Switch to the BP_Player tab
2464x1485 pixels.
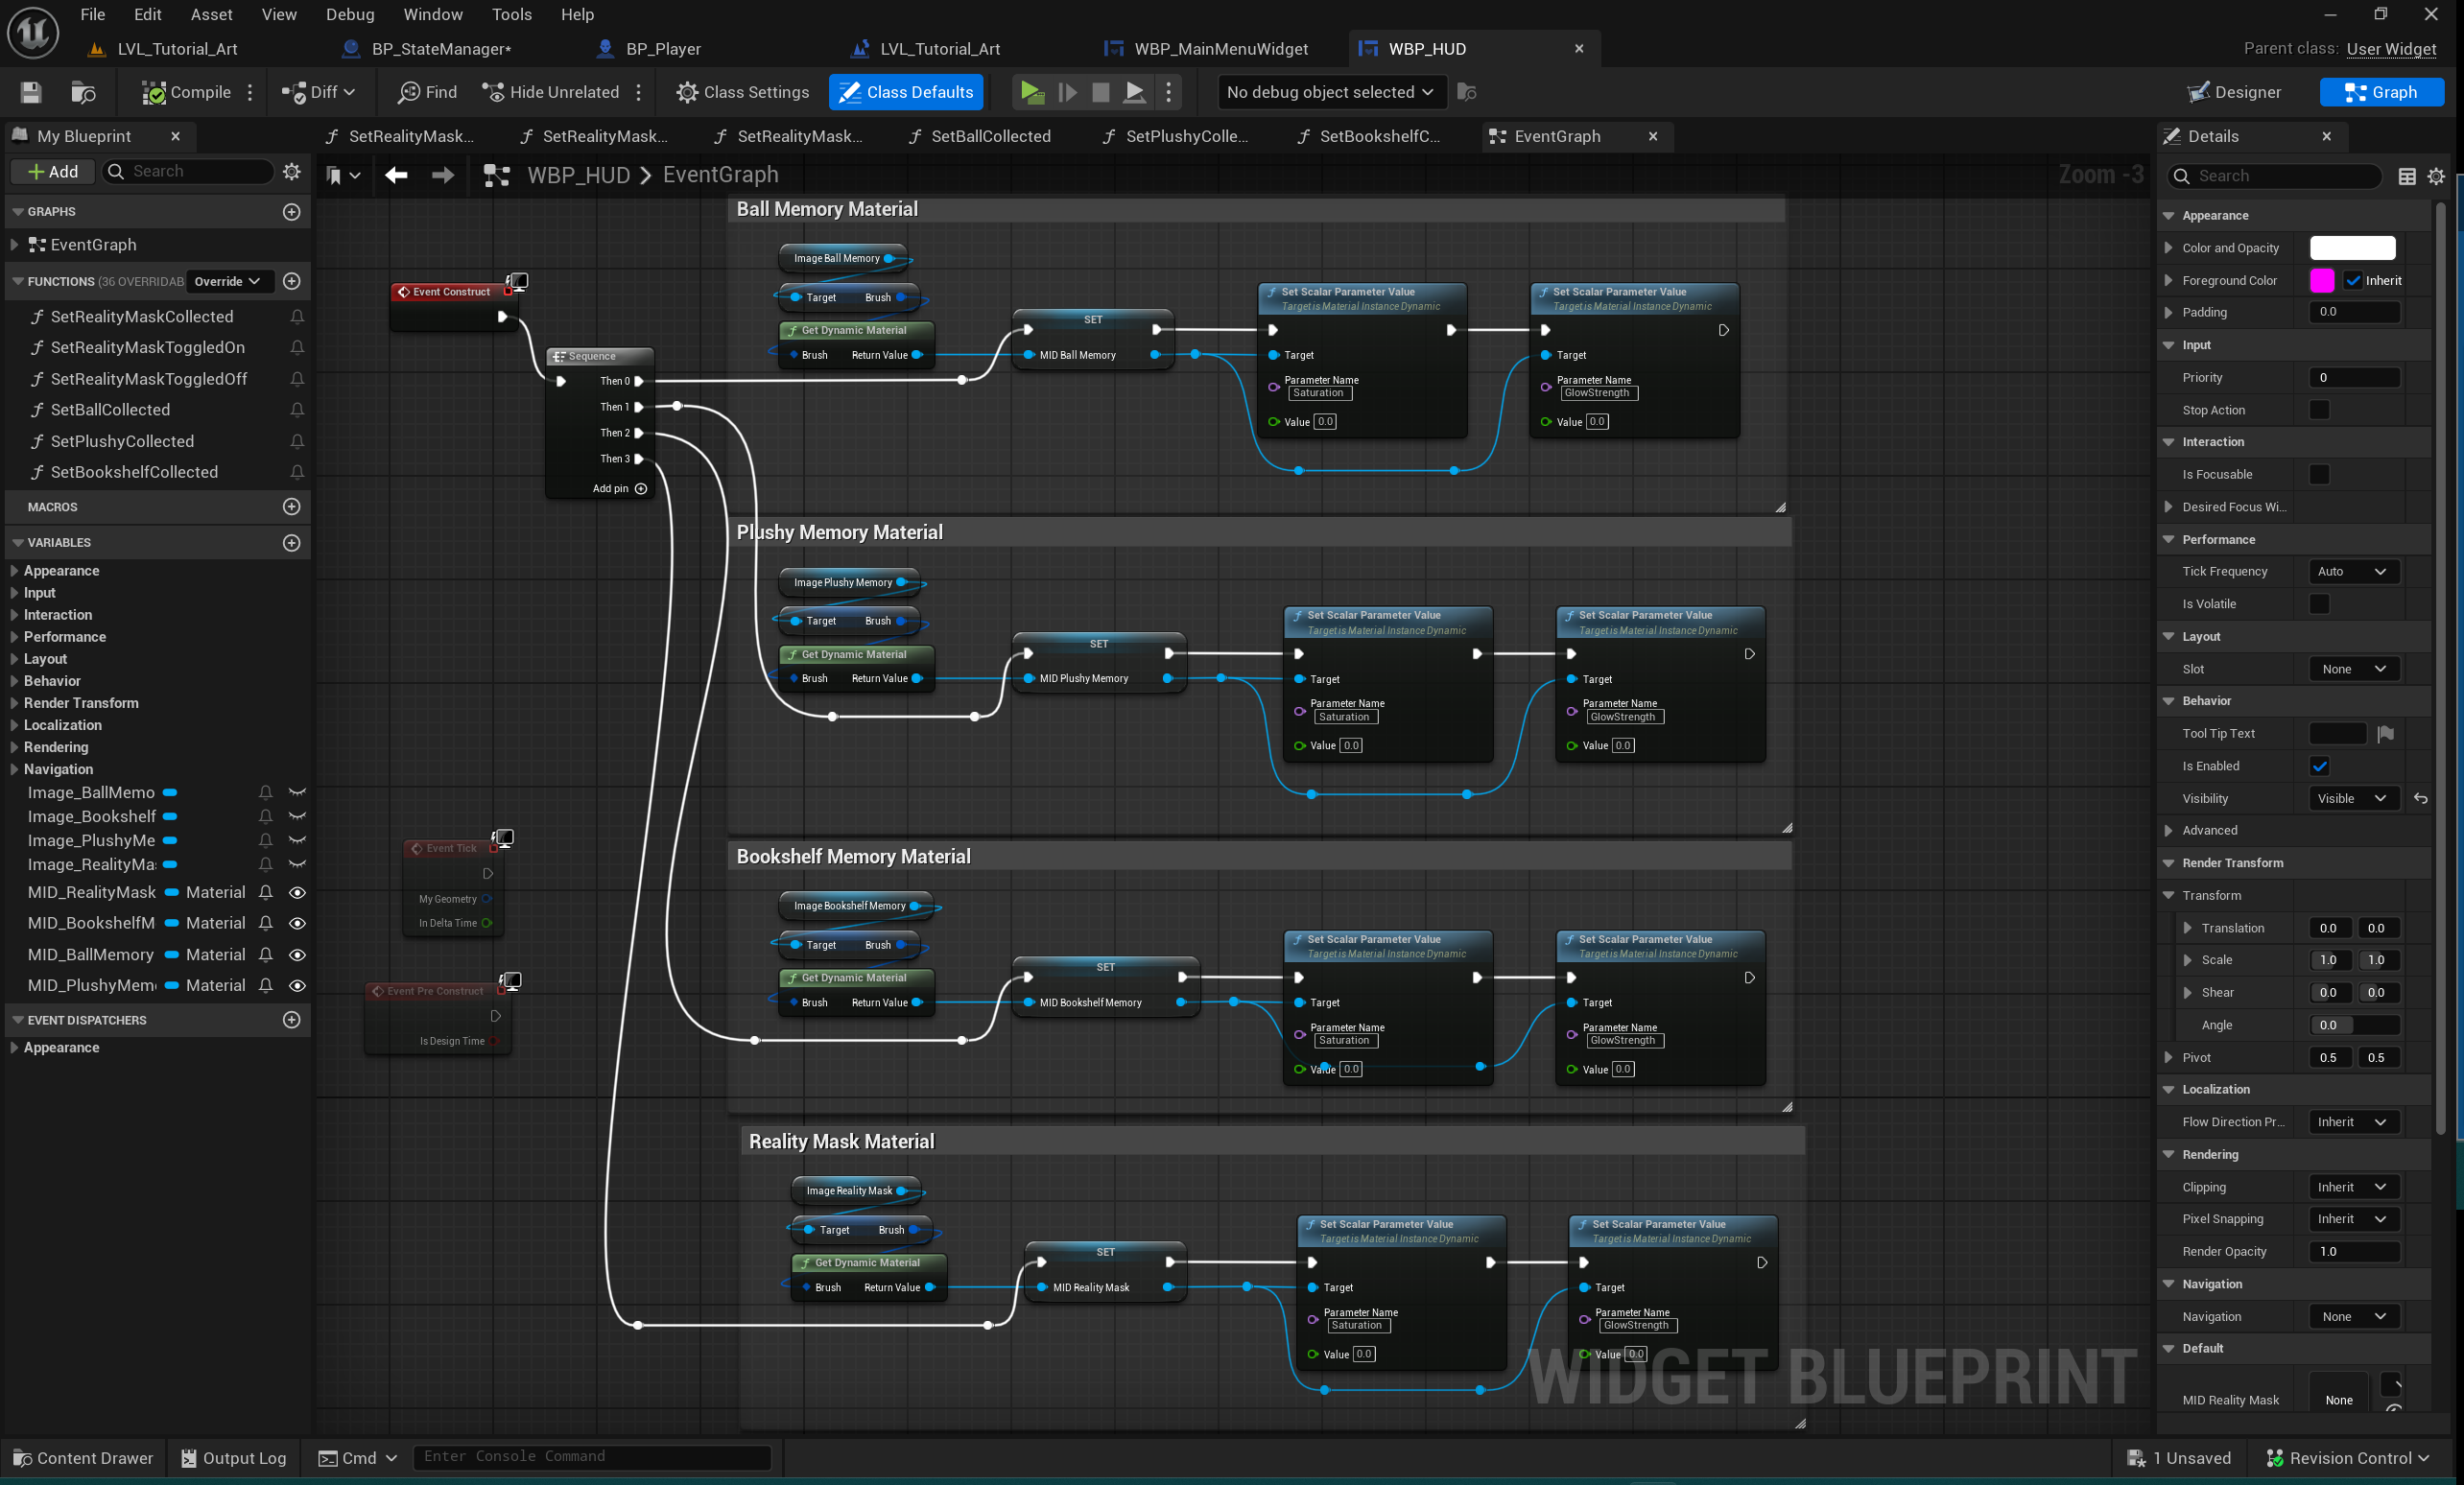pos(664,48)
